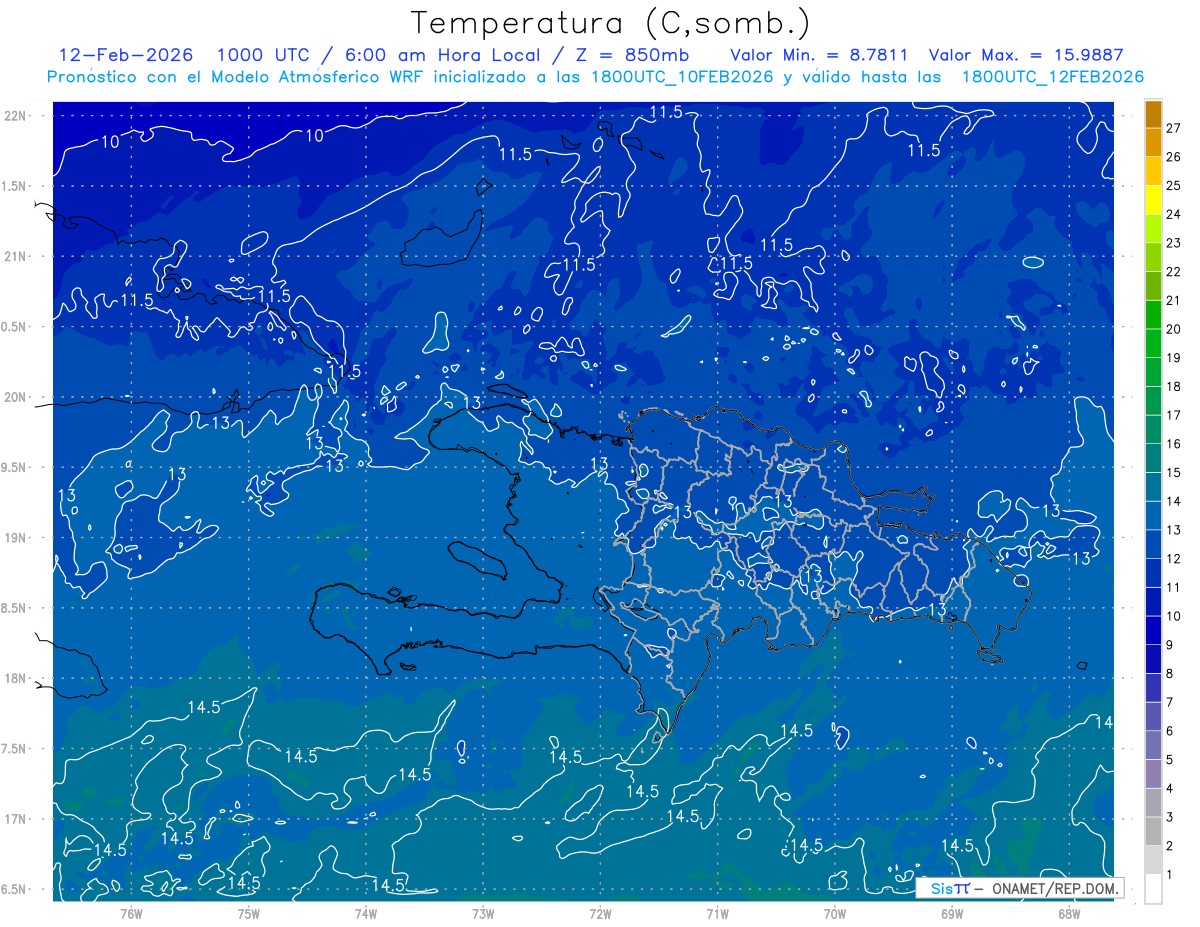Screen dimensions: 1200x927
Task: Click the "1800UTC_10FEB2026" initialization timestamp
Action: click(x=682, y=77)
